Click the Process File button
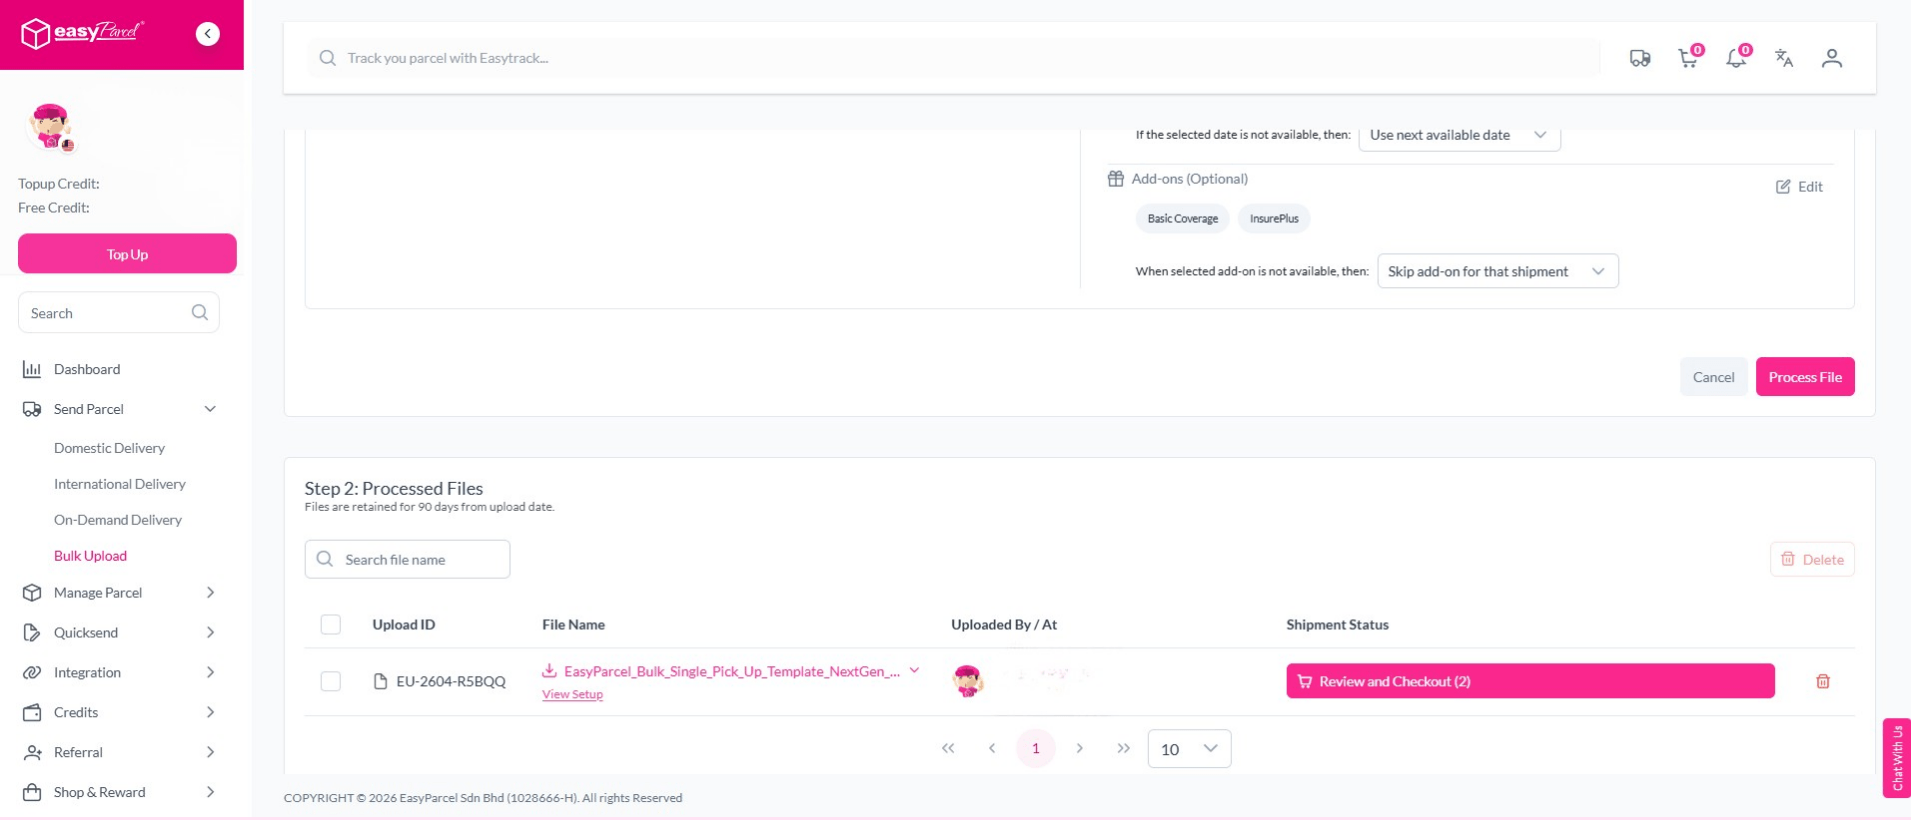 (x=1804, y=377)
